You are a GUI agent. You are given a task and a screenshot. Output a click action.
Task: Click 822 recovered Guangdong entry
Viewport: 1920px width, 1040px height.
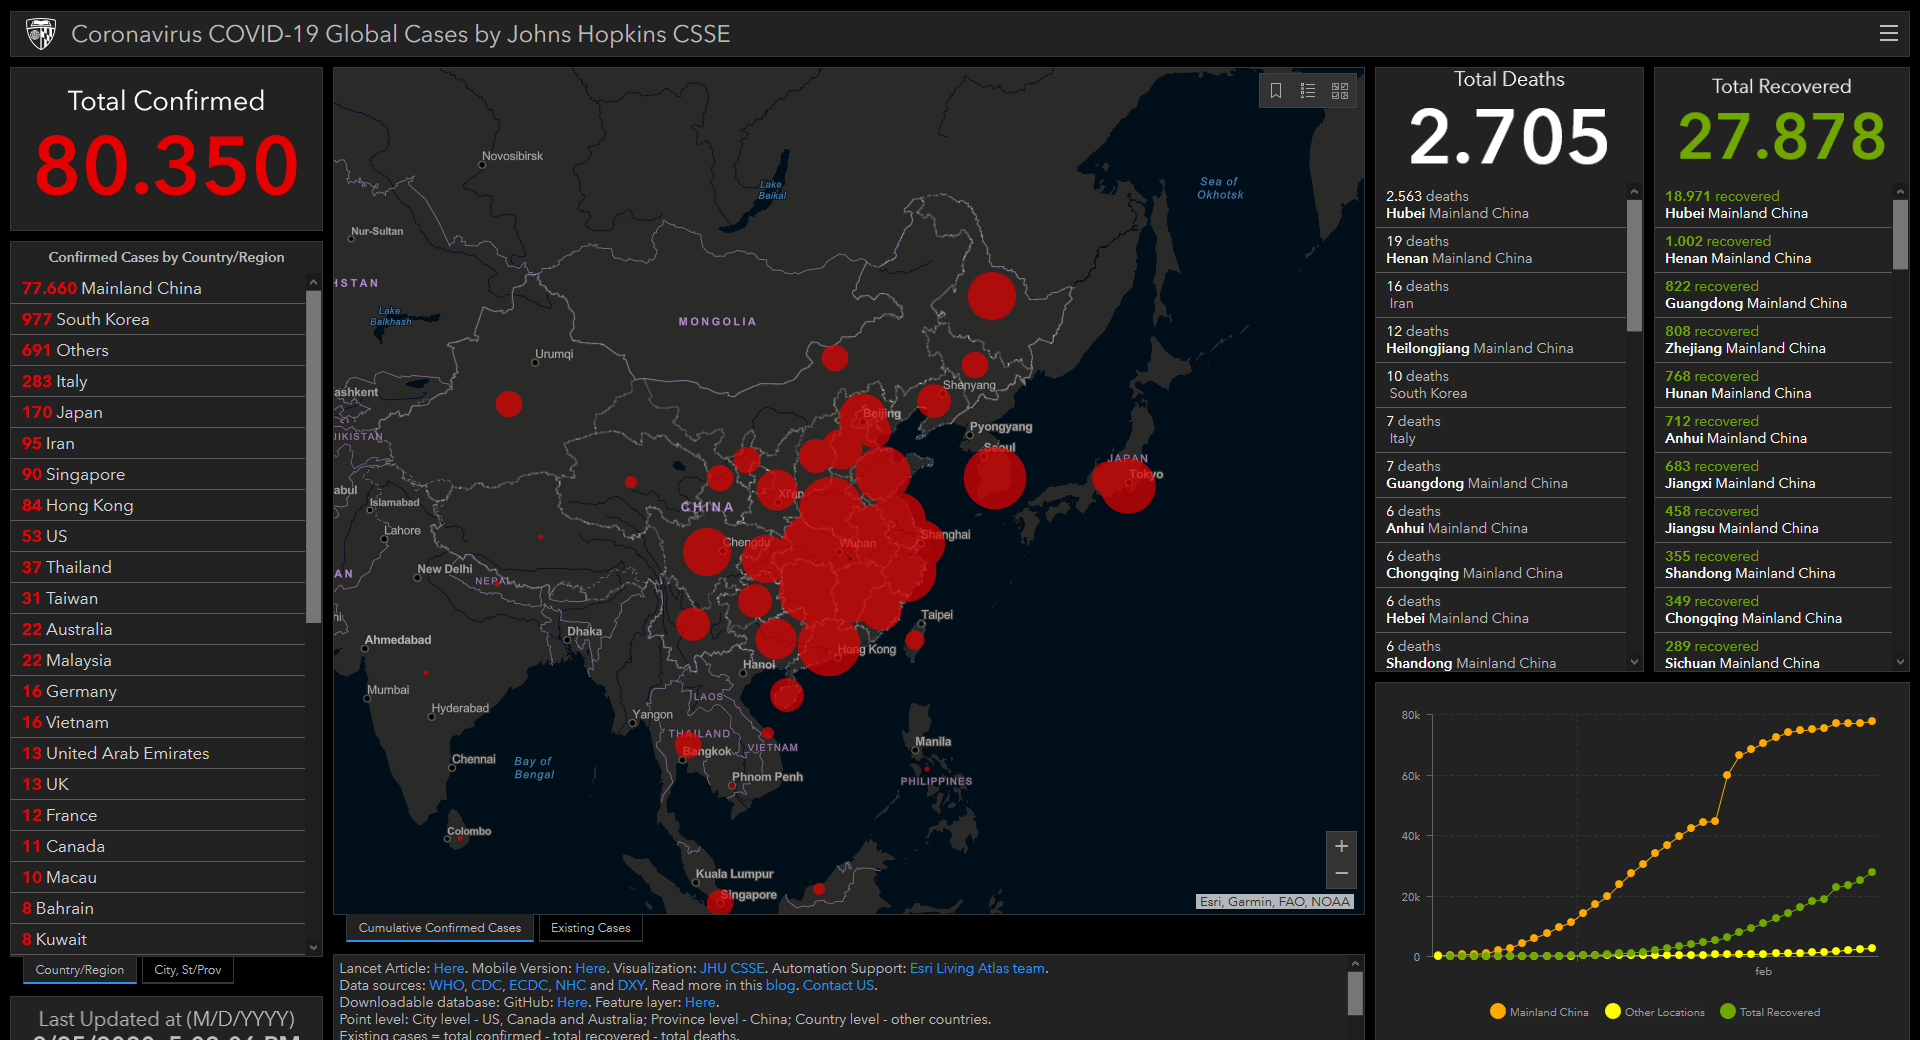[x=1774, y=295]
